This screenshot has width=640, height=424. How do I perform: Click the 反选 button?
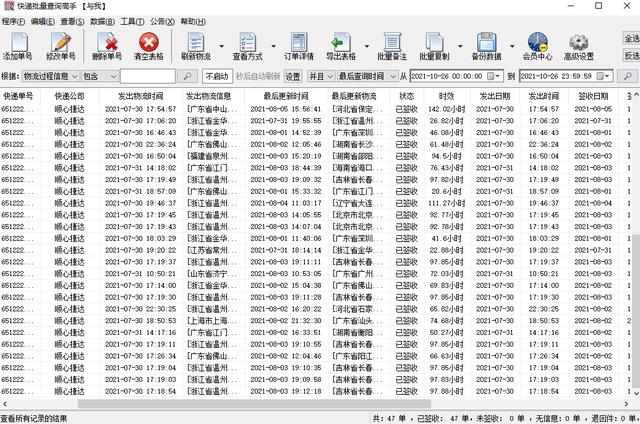pyautogui.click(x=631, y=55)
